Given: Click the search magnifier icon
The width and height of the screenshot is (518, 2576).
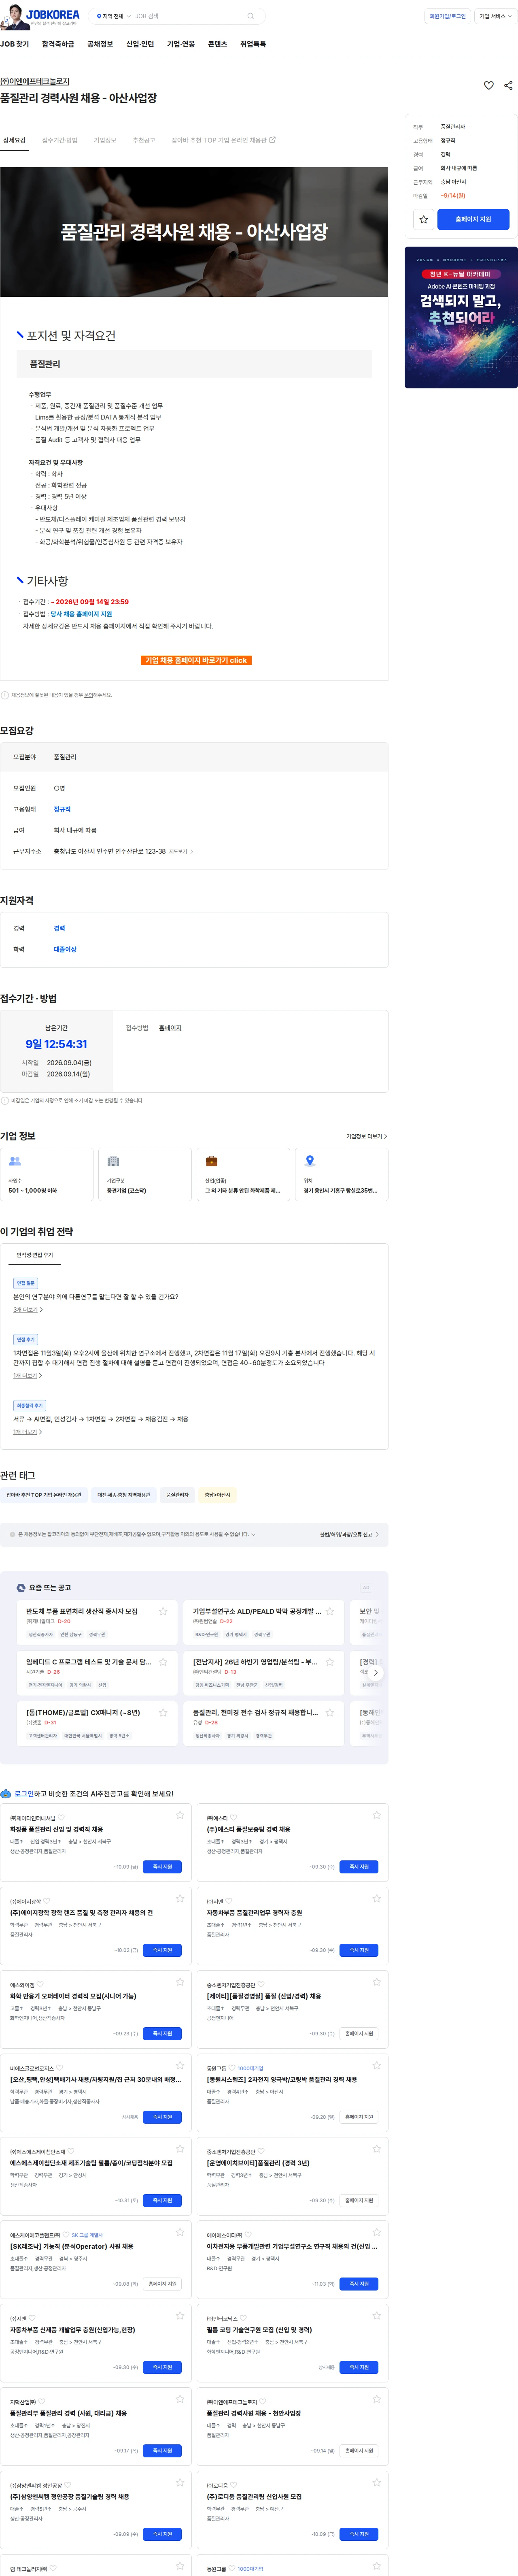Looking at the screenshot, I should [250, 16].
